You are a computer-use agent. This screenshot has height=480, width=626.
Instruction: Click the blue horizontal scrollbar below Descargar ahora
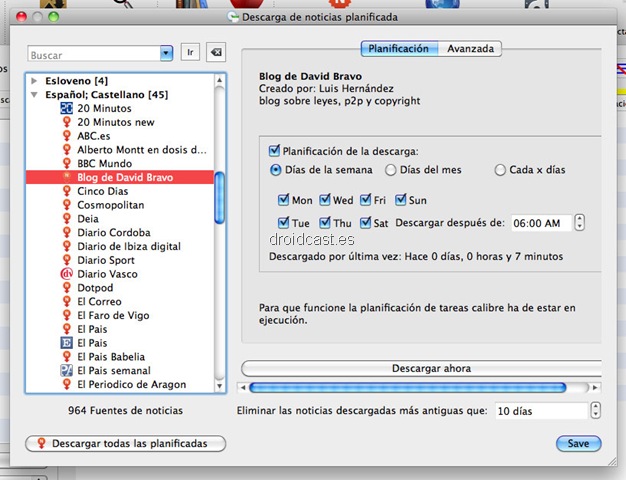[420, 387]
